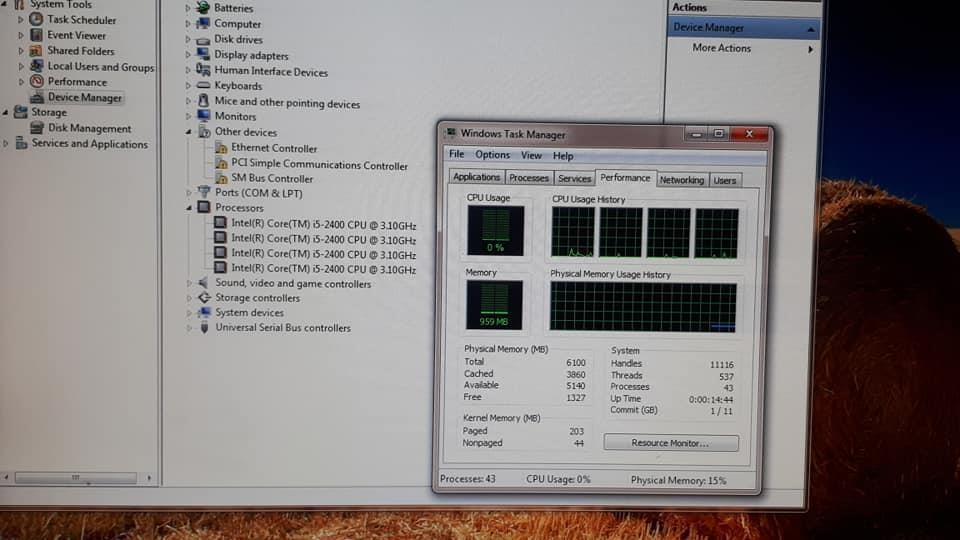The width and height of the screenshot is (960, 540).
Task: Collapse the Other devices category
Action: (x=189, y=132)
